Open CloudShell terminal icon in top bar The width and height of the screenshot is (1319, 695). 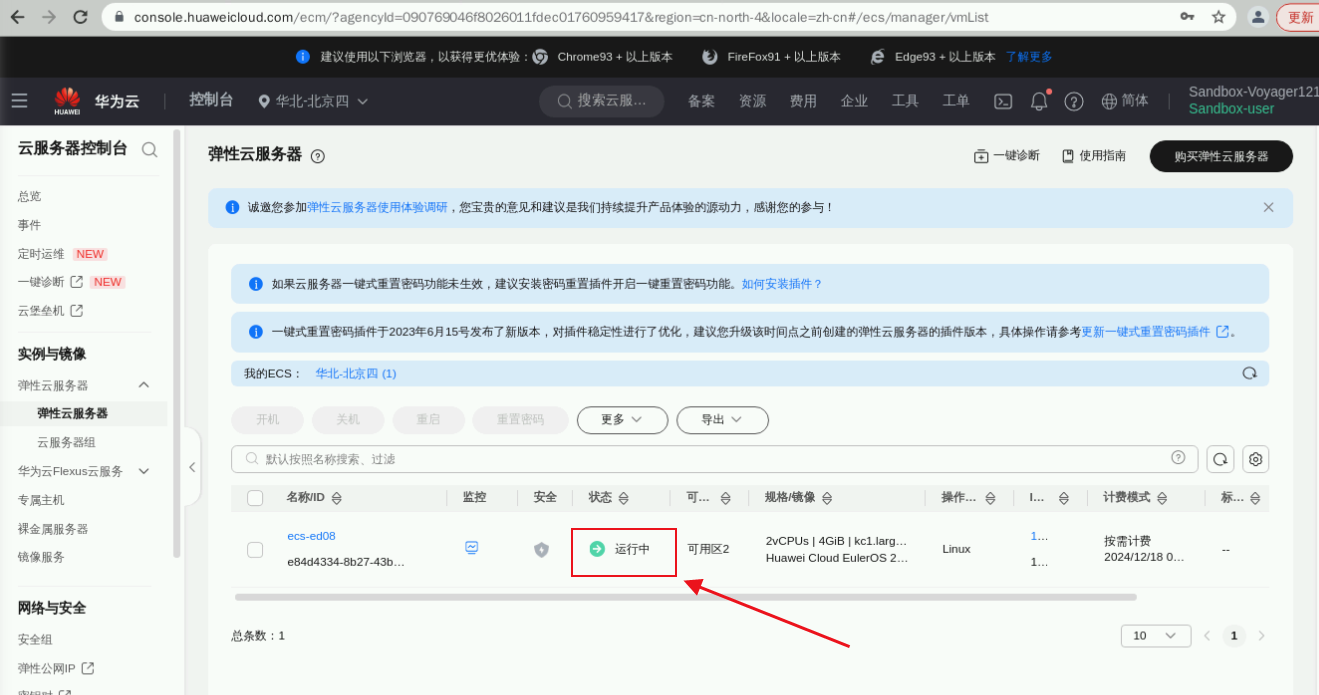tap(1003, 101)
